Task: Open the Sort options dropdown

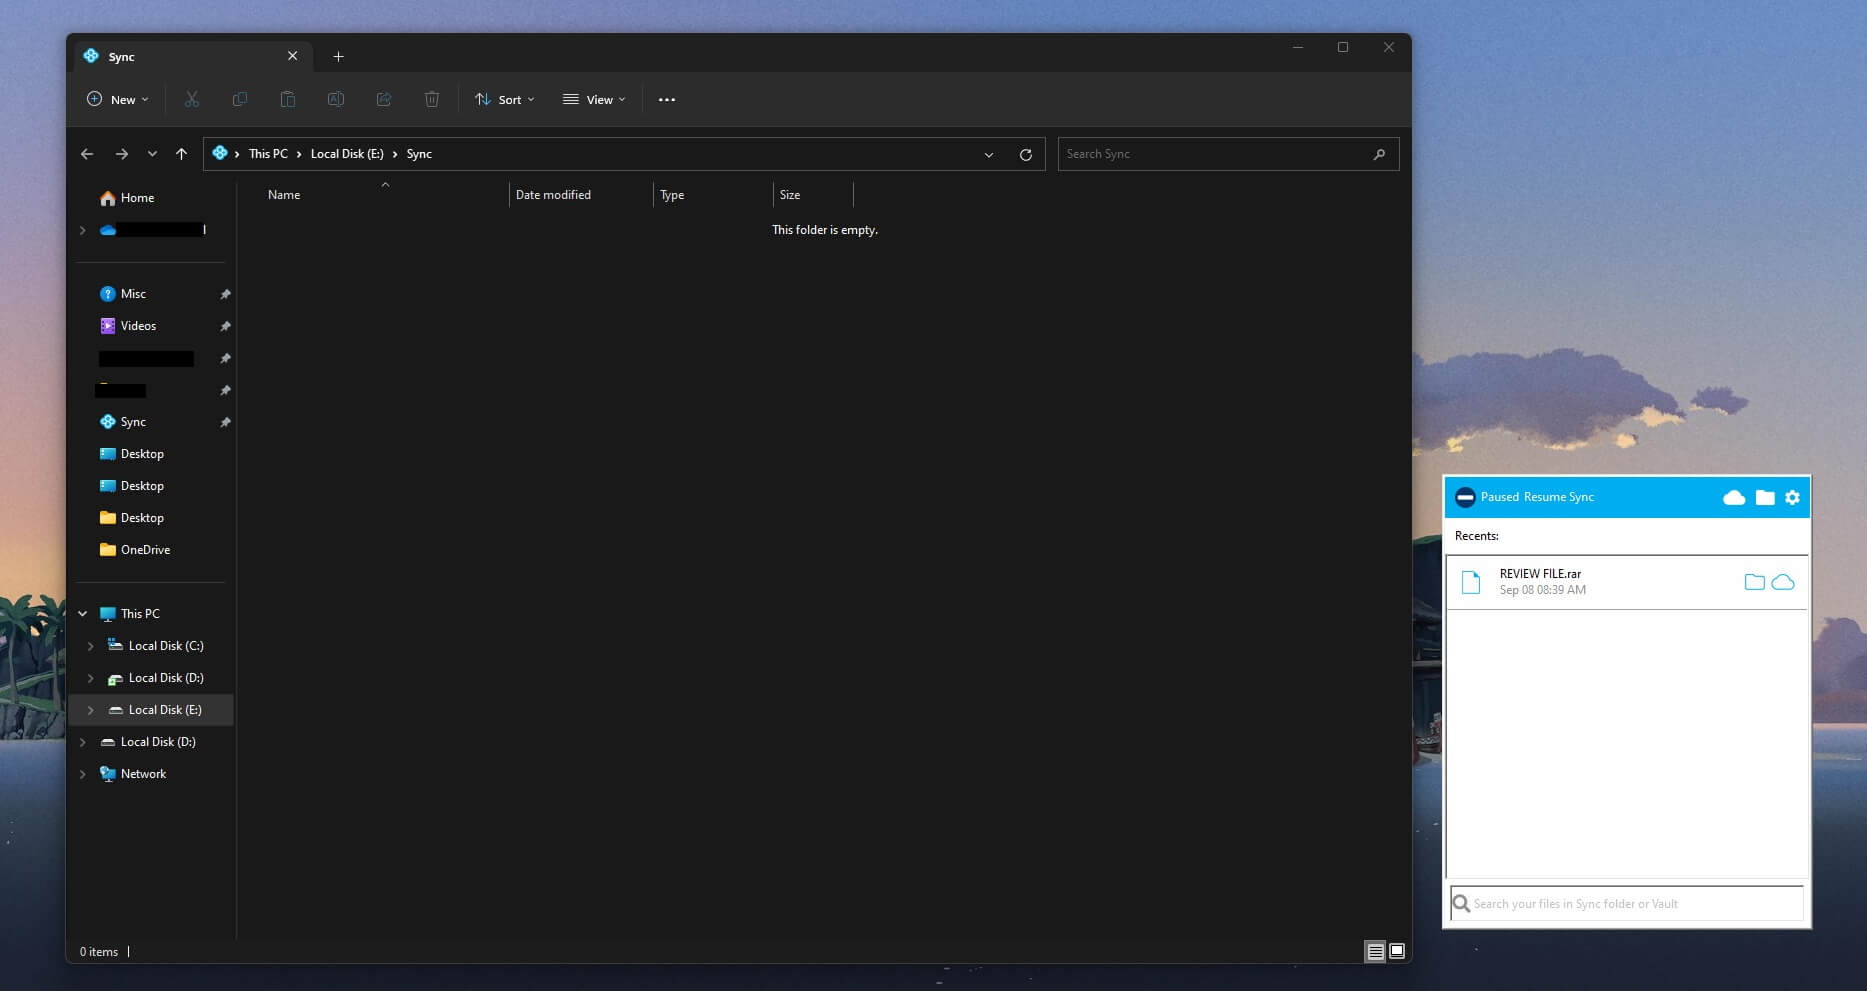Action: 505,99
